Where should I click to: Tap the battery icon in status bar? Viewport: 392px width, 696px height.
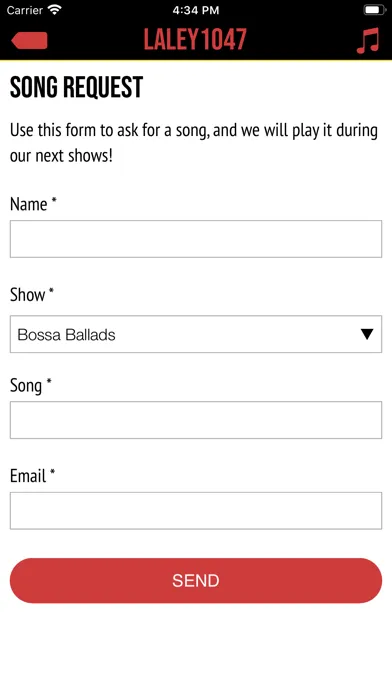tap(375, 10)
